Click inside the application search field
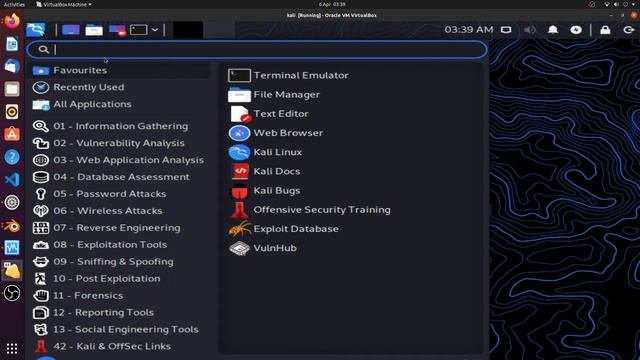 257,49
